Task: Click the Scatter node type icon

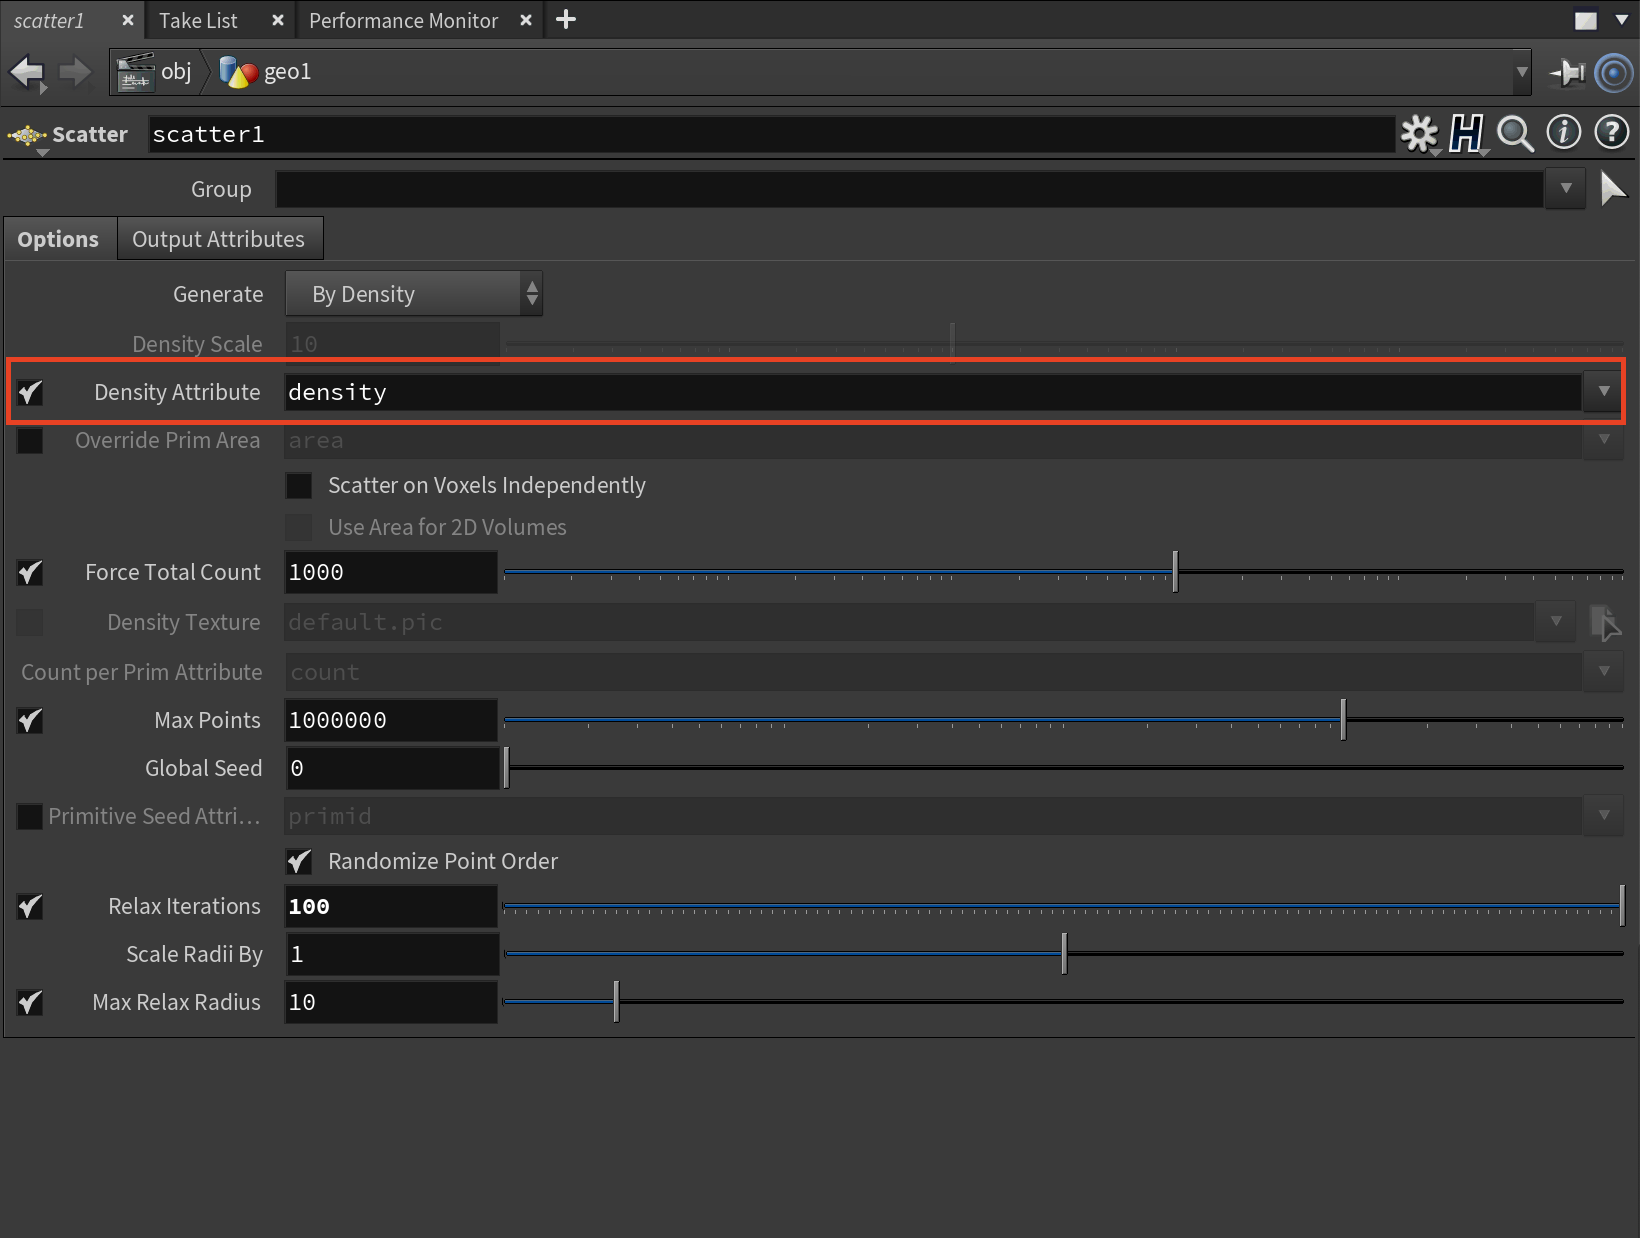Action: click(x=28, y=135)
